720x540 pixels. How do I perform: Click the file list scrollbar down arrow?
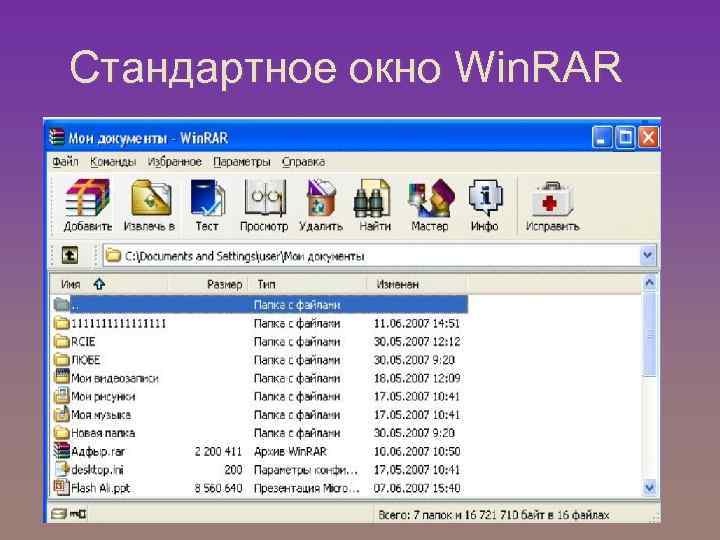649,488
